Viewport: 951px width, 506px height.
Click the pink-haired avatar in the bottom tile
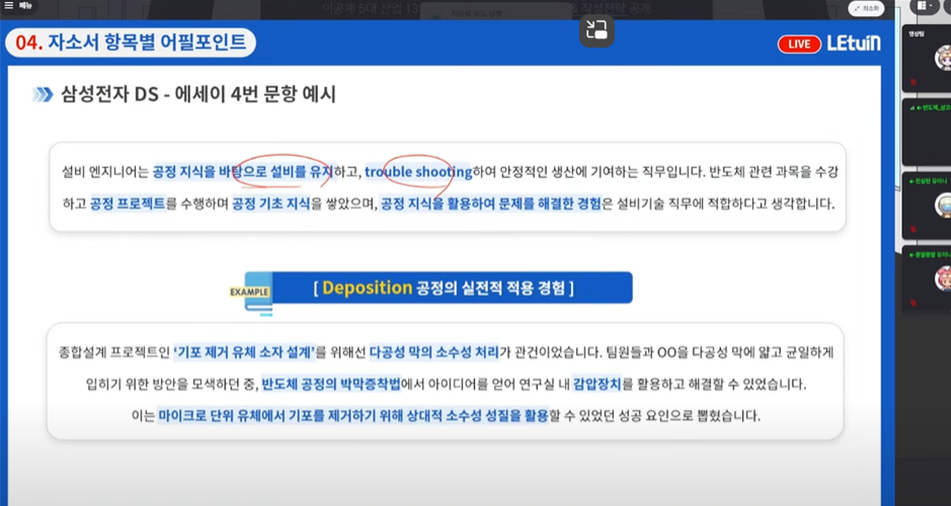pyautogui.click(x=944, y=279)
